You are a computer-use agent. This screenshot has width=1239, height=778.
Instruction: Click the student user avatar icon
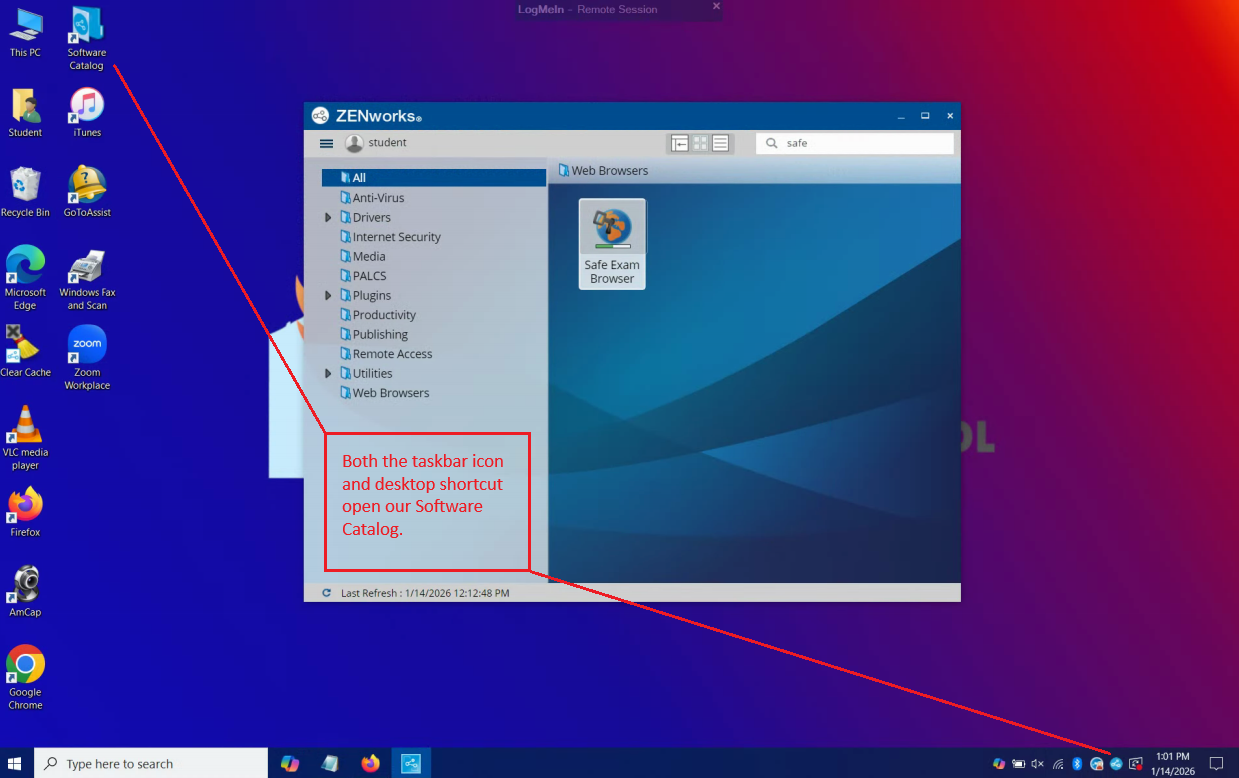click(x=354, y=143)
